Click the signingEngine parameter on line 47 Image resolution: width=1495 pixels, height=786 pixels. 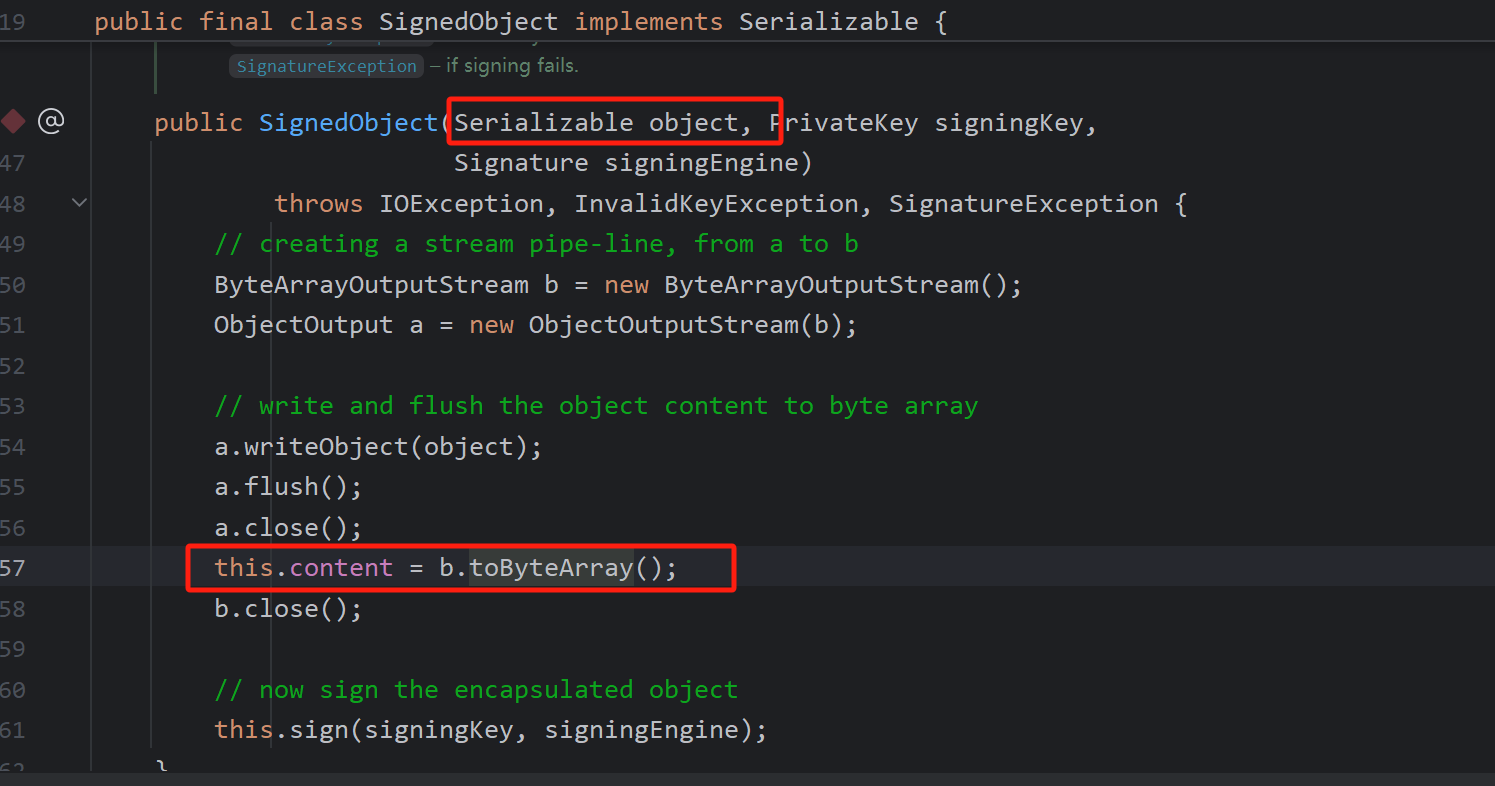[701, 163]
